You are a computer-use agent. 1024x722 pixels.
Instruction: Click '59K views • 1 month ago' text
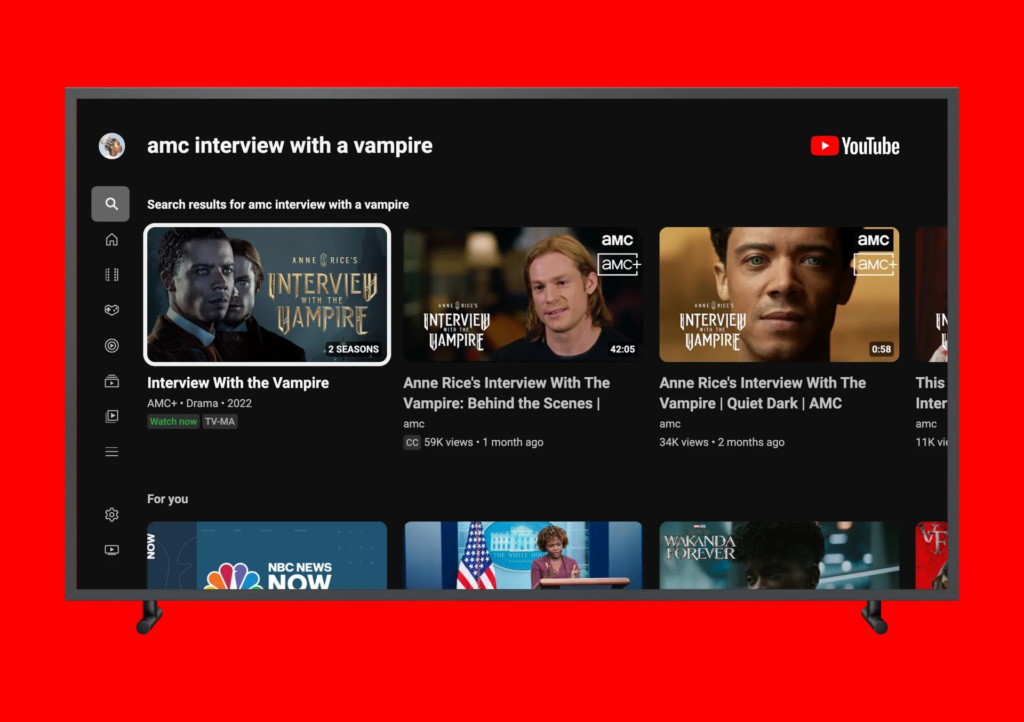tap(483, 443)
